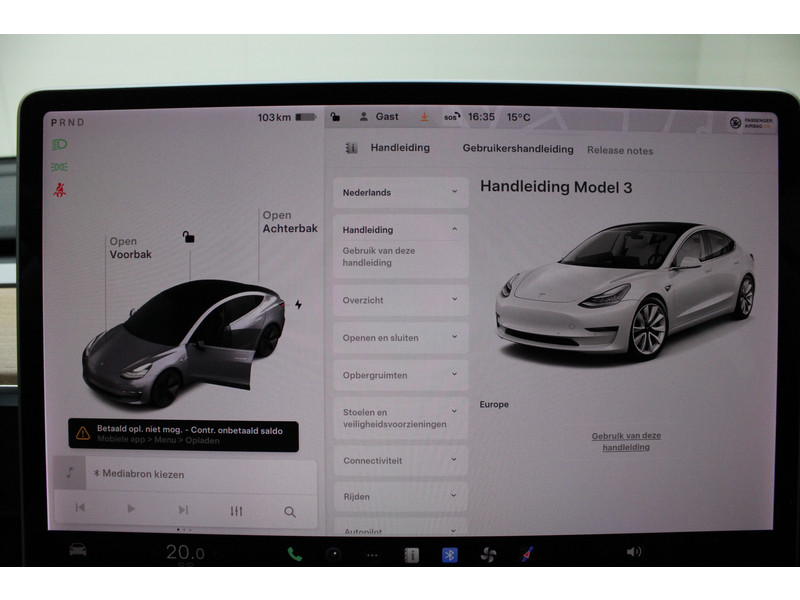
Task: Tap the gray car with open door
Action: click(183, 343)
